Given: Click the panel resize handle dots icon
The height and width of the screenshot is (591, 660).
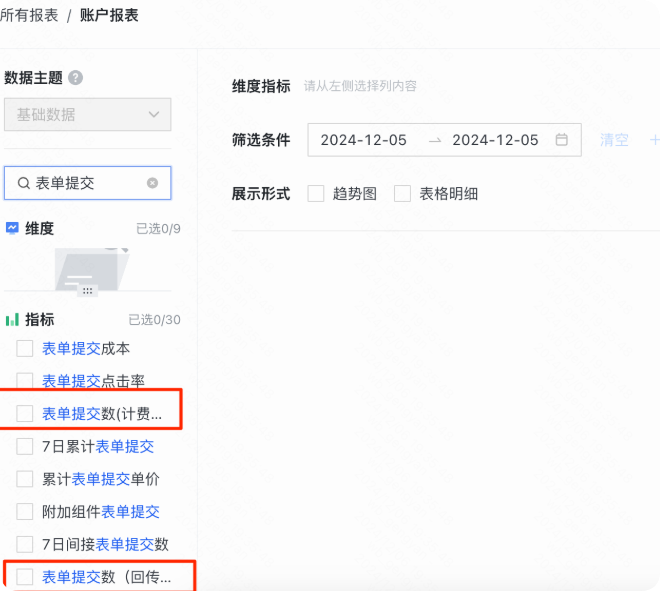Looking at the screenshot, I should tap(88, 291).
